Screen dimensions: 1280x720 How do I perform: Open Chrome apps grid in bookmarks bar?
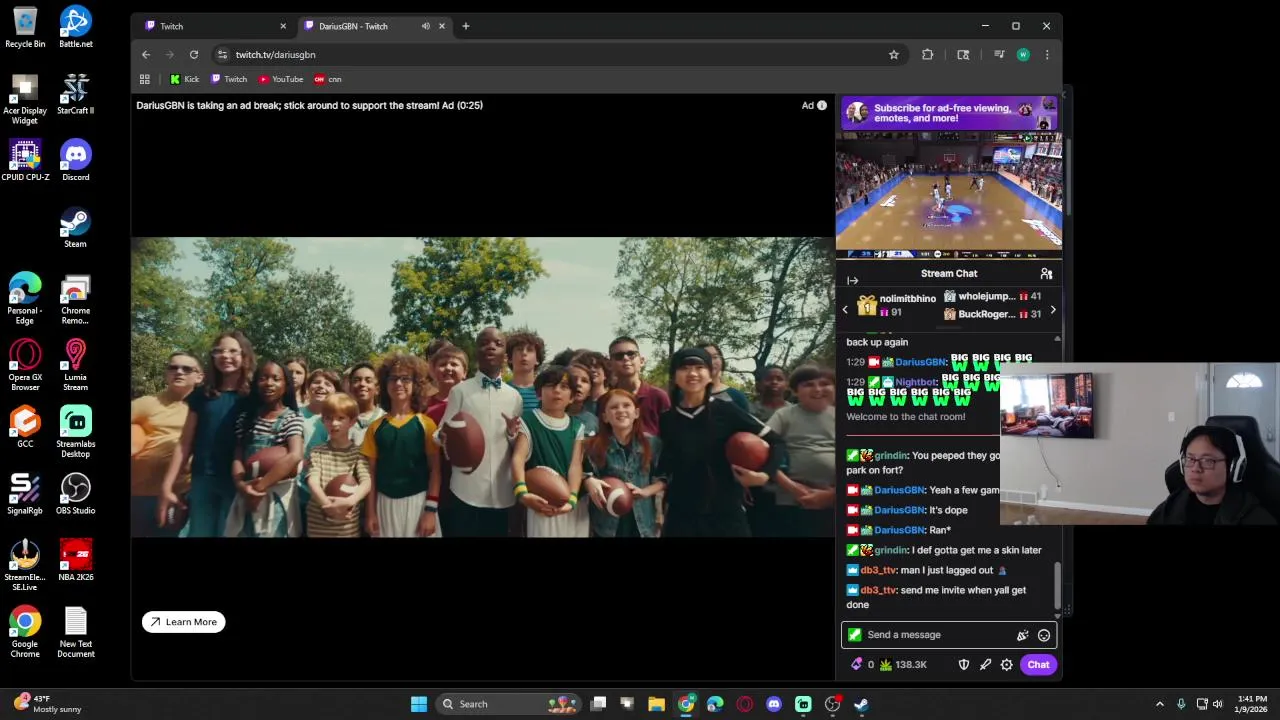coord(145,79)
